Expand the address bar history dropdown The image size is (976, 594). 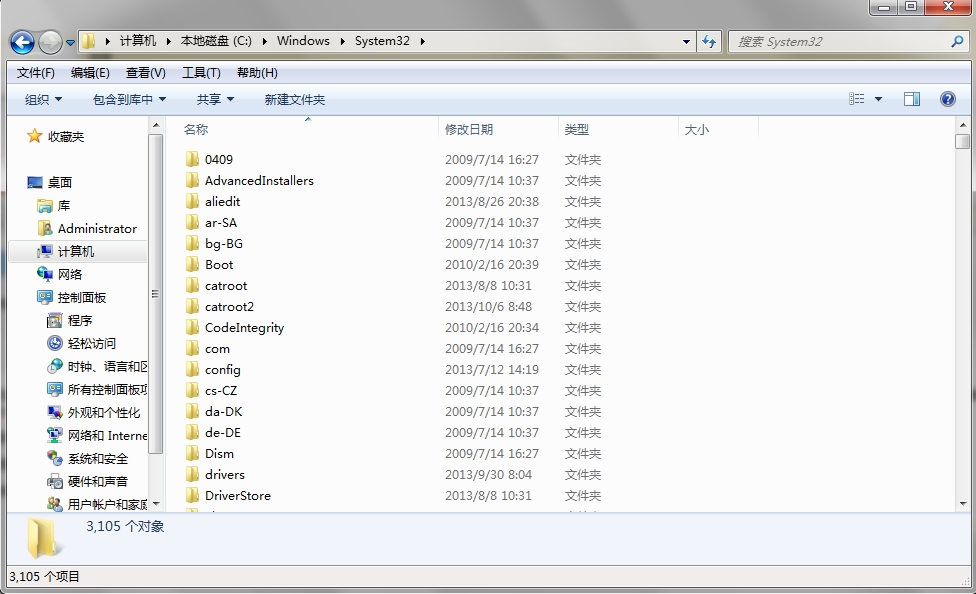pos(686,41)
